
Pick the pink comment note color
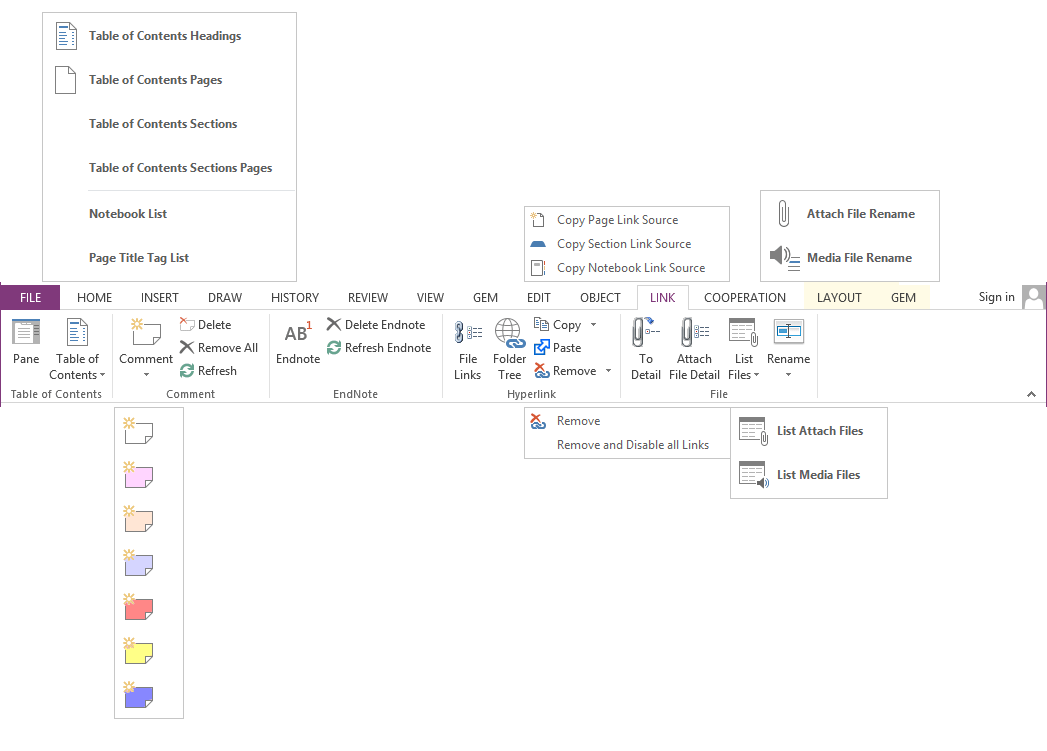point(139,475)
